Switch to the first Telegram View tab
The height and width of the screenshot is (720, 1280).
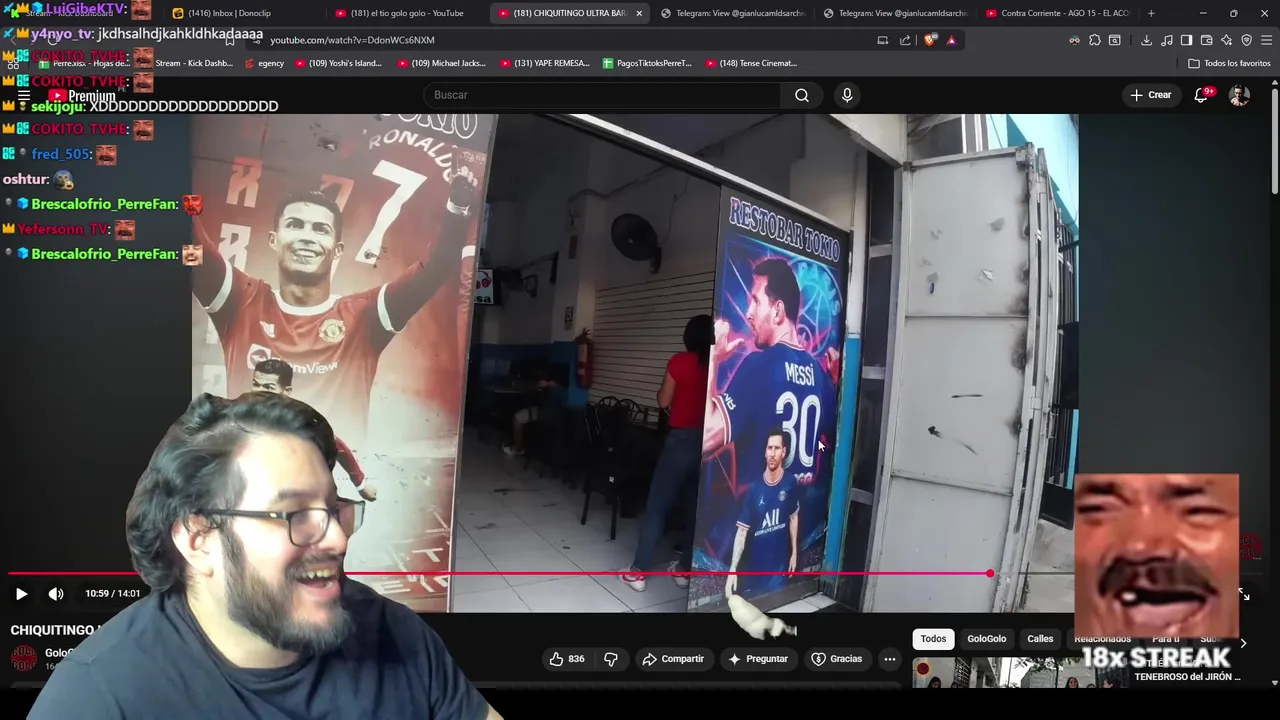pos(732,13)
